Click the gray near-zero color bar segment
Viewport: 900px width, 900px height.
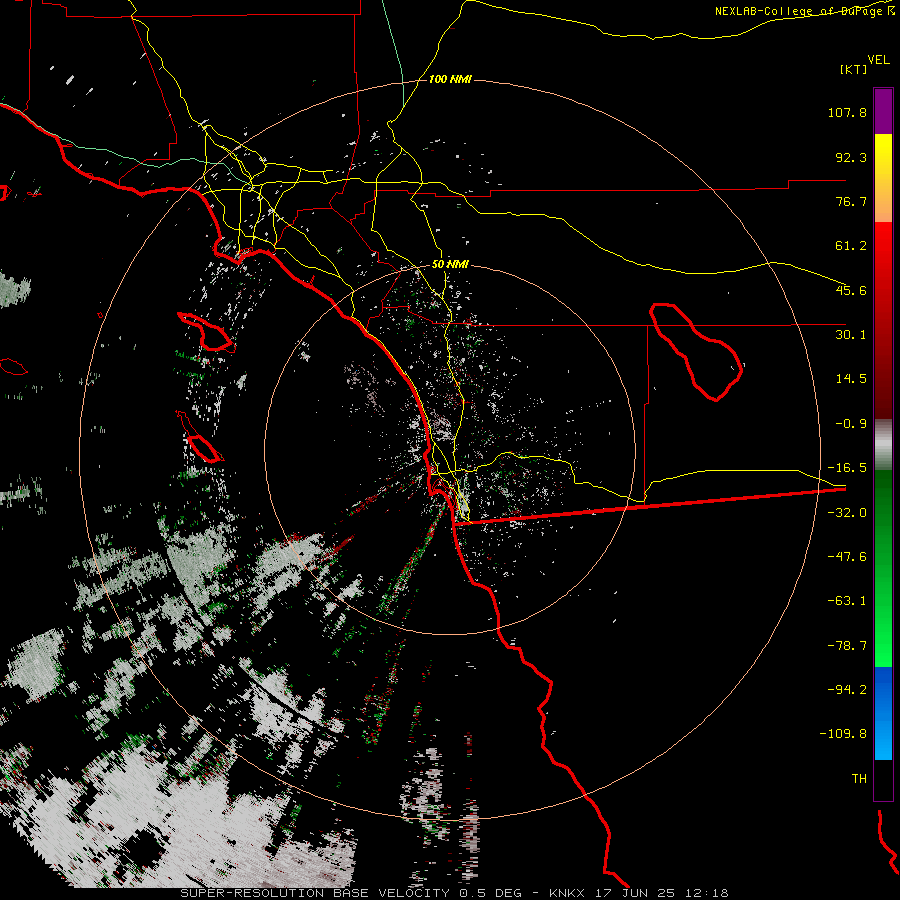883,445
